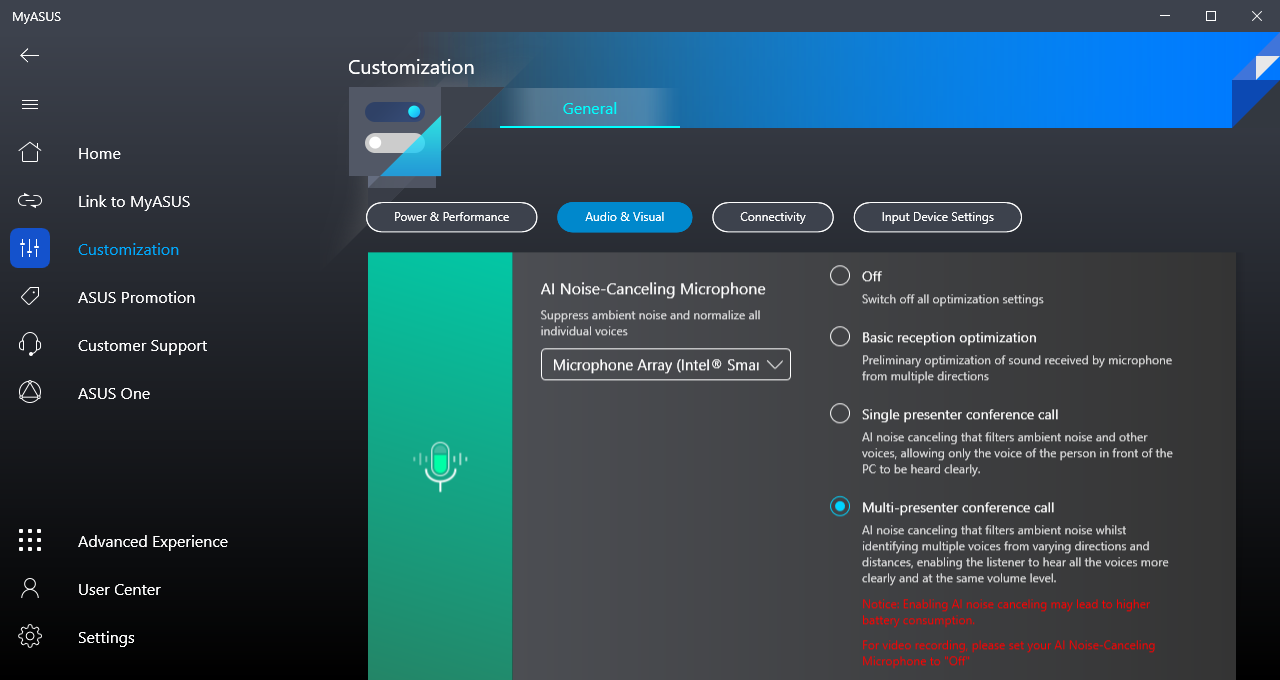Screen dimensions: 1280x680
Task: Maximize the MyASUS window
Action: tap(1211, 16)
